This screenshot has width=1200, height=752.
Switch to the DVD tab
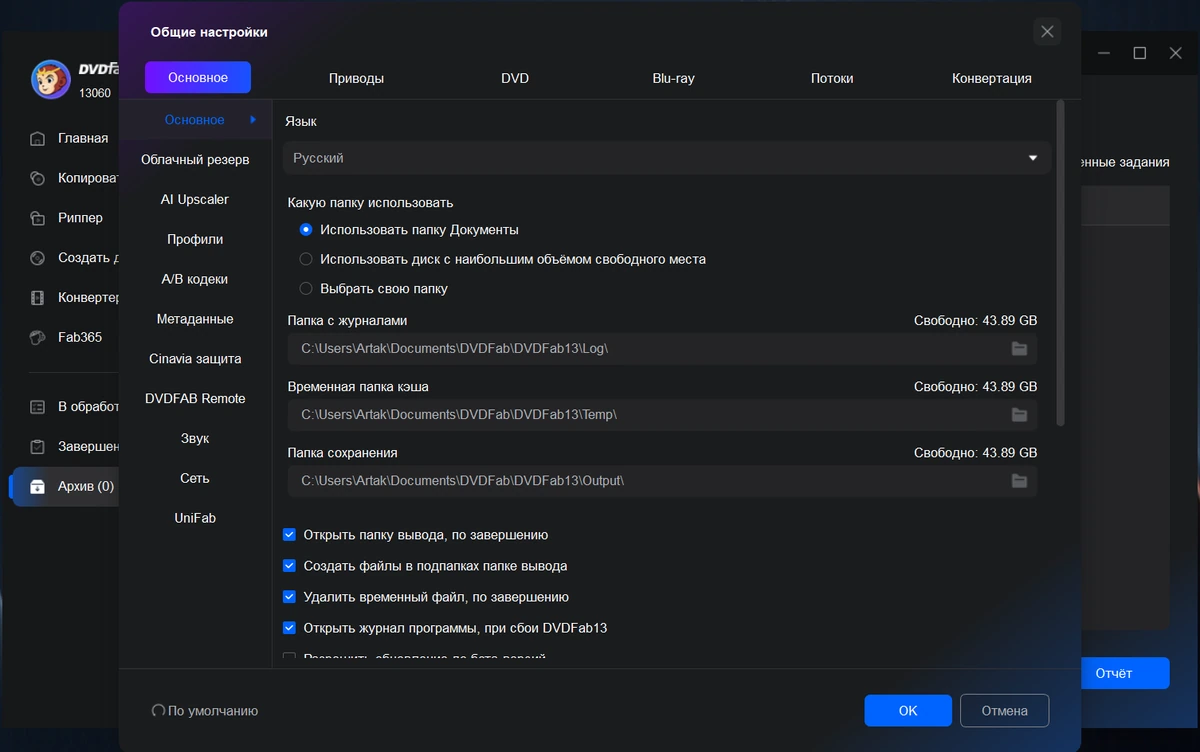515,78
